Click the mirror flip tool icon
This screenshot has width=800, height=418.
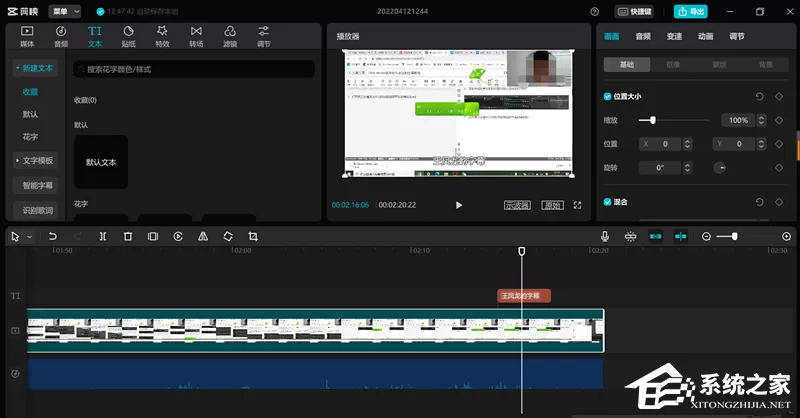click(x=203, y=236)
